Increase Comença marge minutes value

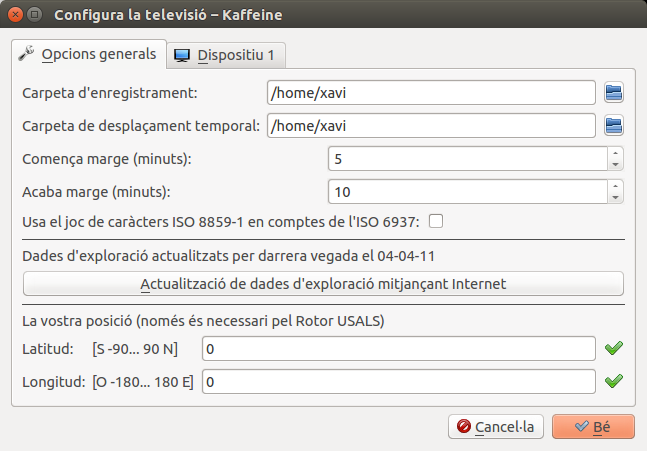point(615,153)
